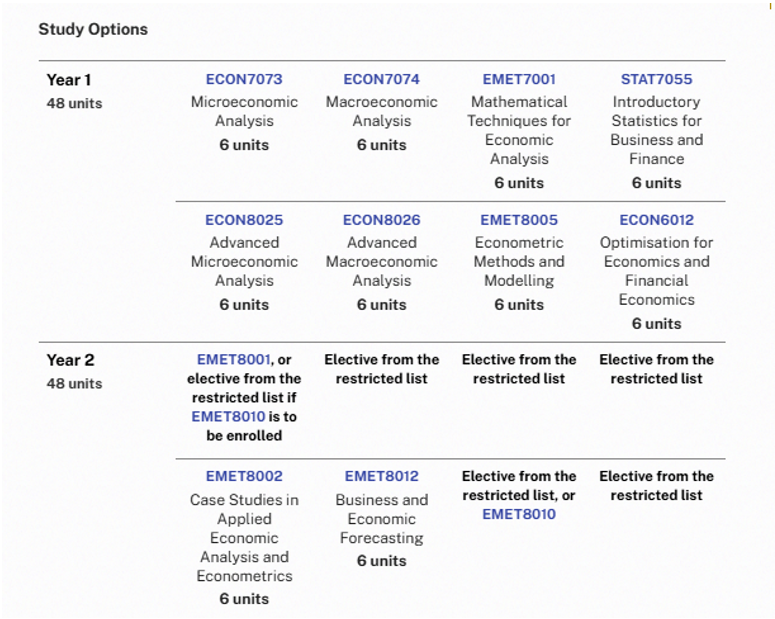Click Mathematical Techniques for Economic Analysis text
Viewport: 775px width, 619px height.
pyautogui.click(x=519, y=131)
